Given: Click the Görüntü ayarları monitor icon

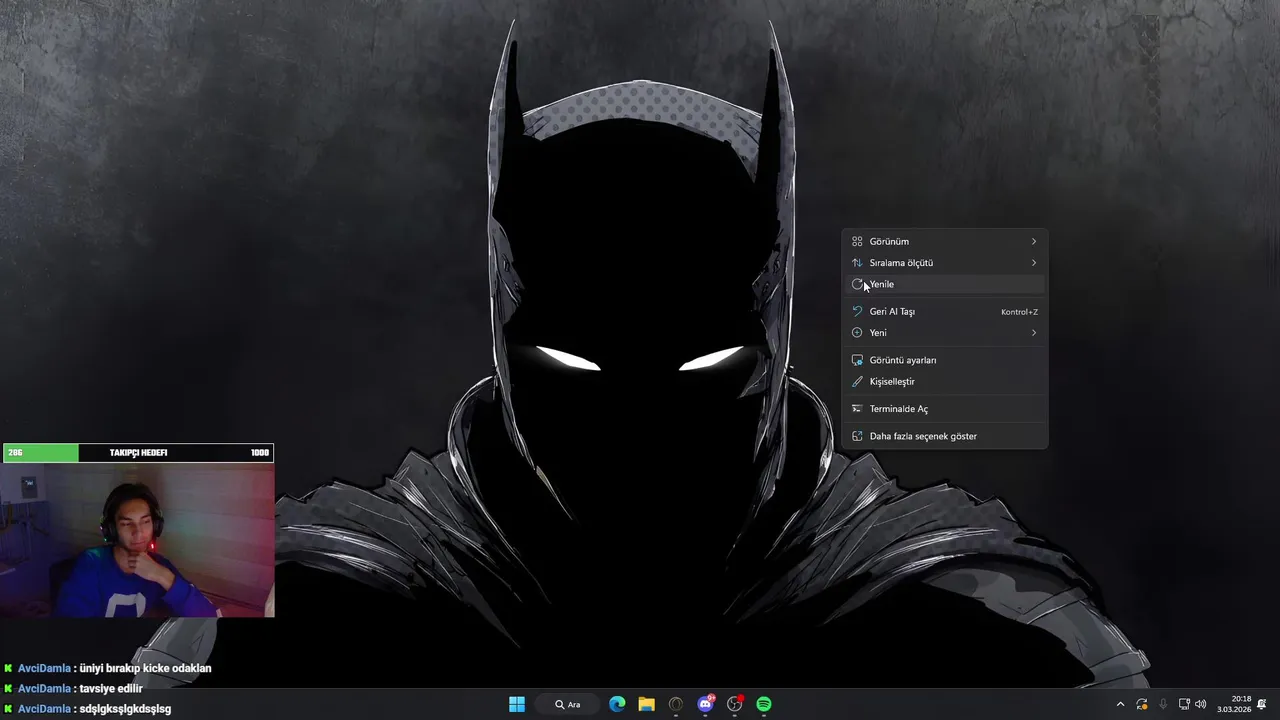Looking at the screenshot, I should [x=857, y=360].
